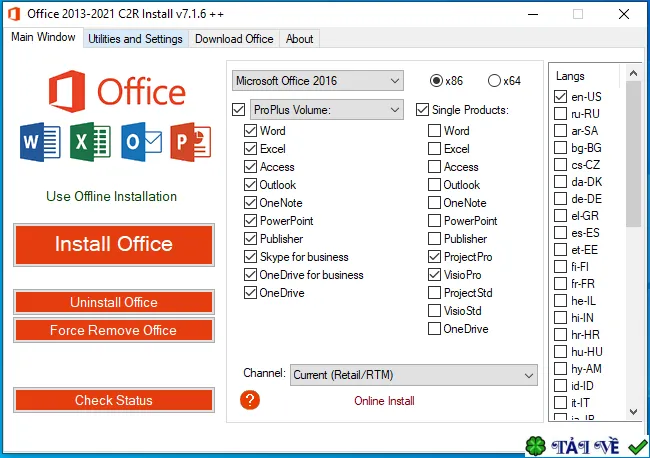This screenshot has height=458, width=650.
Task: Click the Online Install link
Action: [x=384, y=401]
